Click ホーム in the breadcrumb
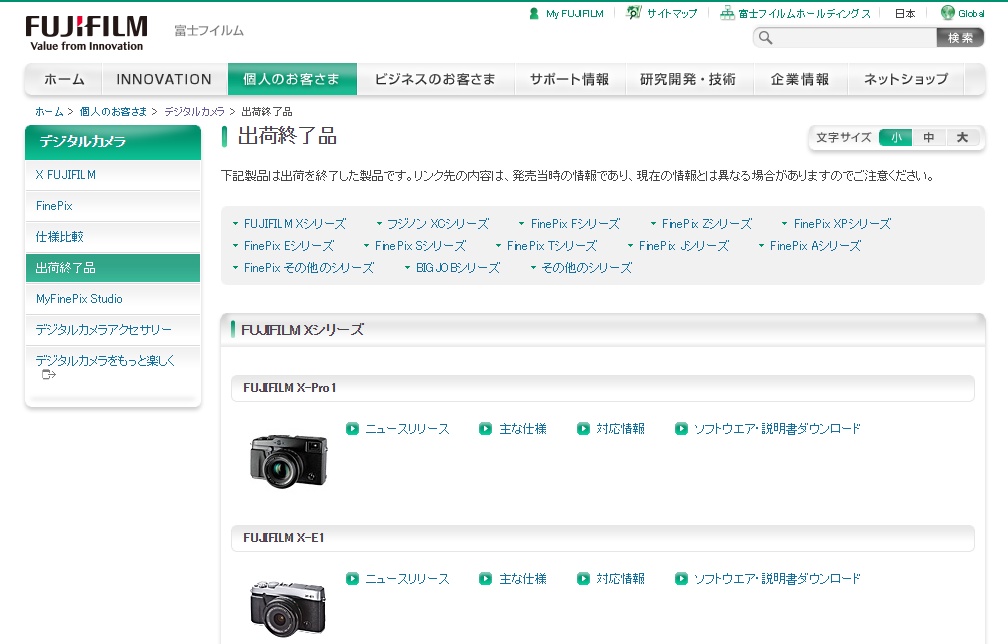Viewport: 1008px width, 644px height. (50, 112)
